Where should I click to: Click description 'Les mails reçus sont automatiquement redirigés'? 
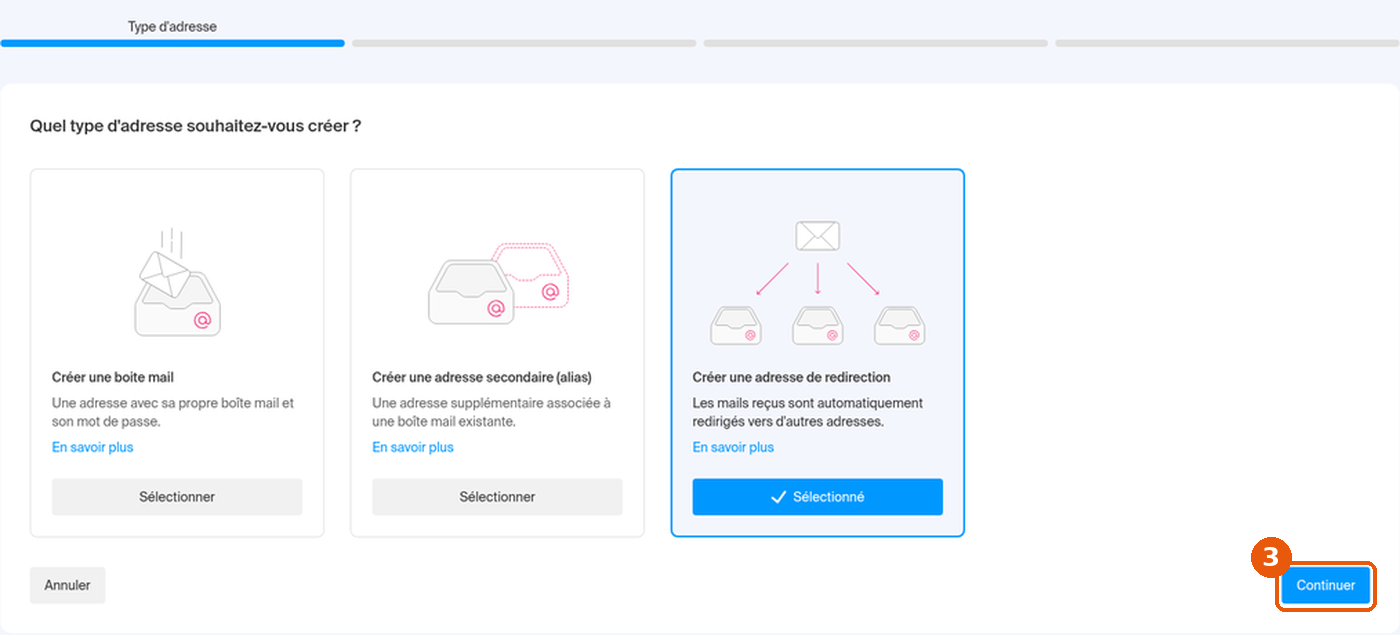(x=808, y=412)
